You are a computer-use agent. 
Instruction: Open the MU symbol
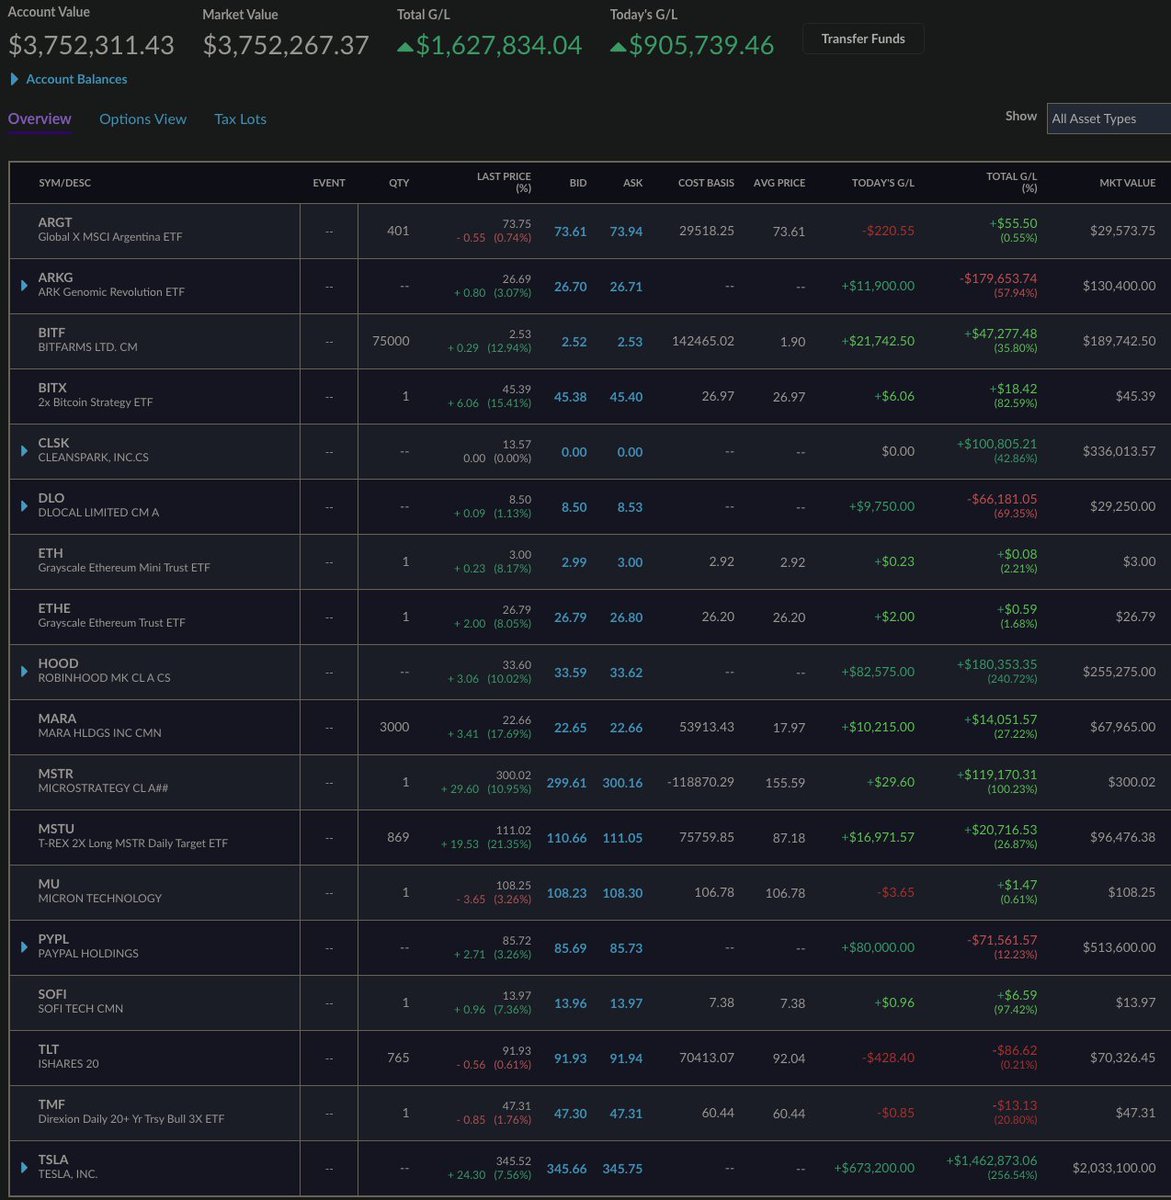tap(49, 883)
